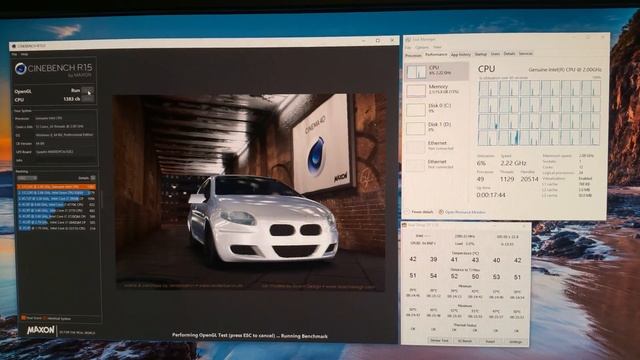Click first core temperature 42 in Real Temp
This screenshot has height=360, width=640.
[x=413, y=259]
